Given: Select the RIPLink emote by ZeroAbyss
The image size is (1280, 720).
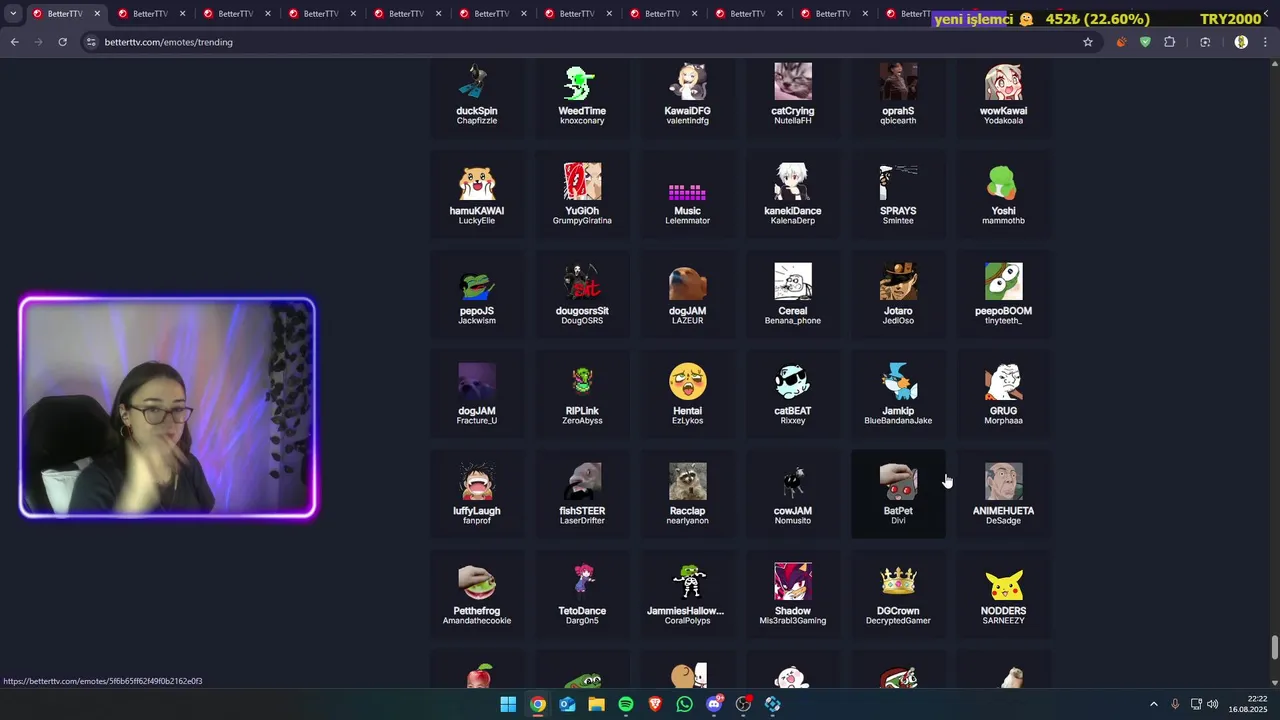Looking at the screenshot, I should (x=582, y=395).
